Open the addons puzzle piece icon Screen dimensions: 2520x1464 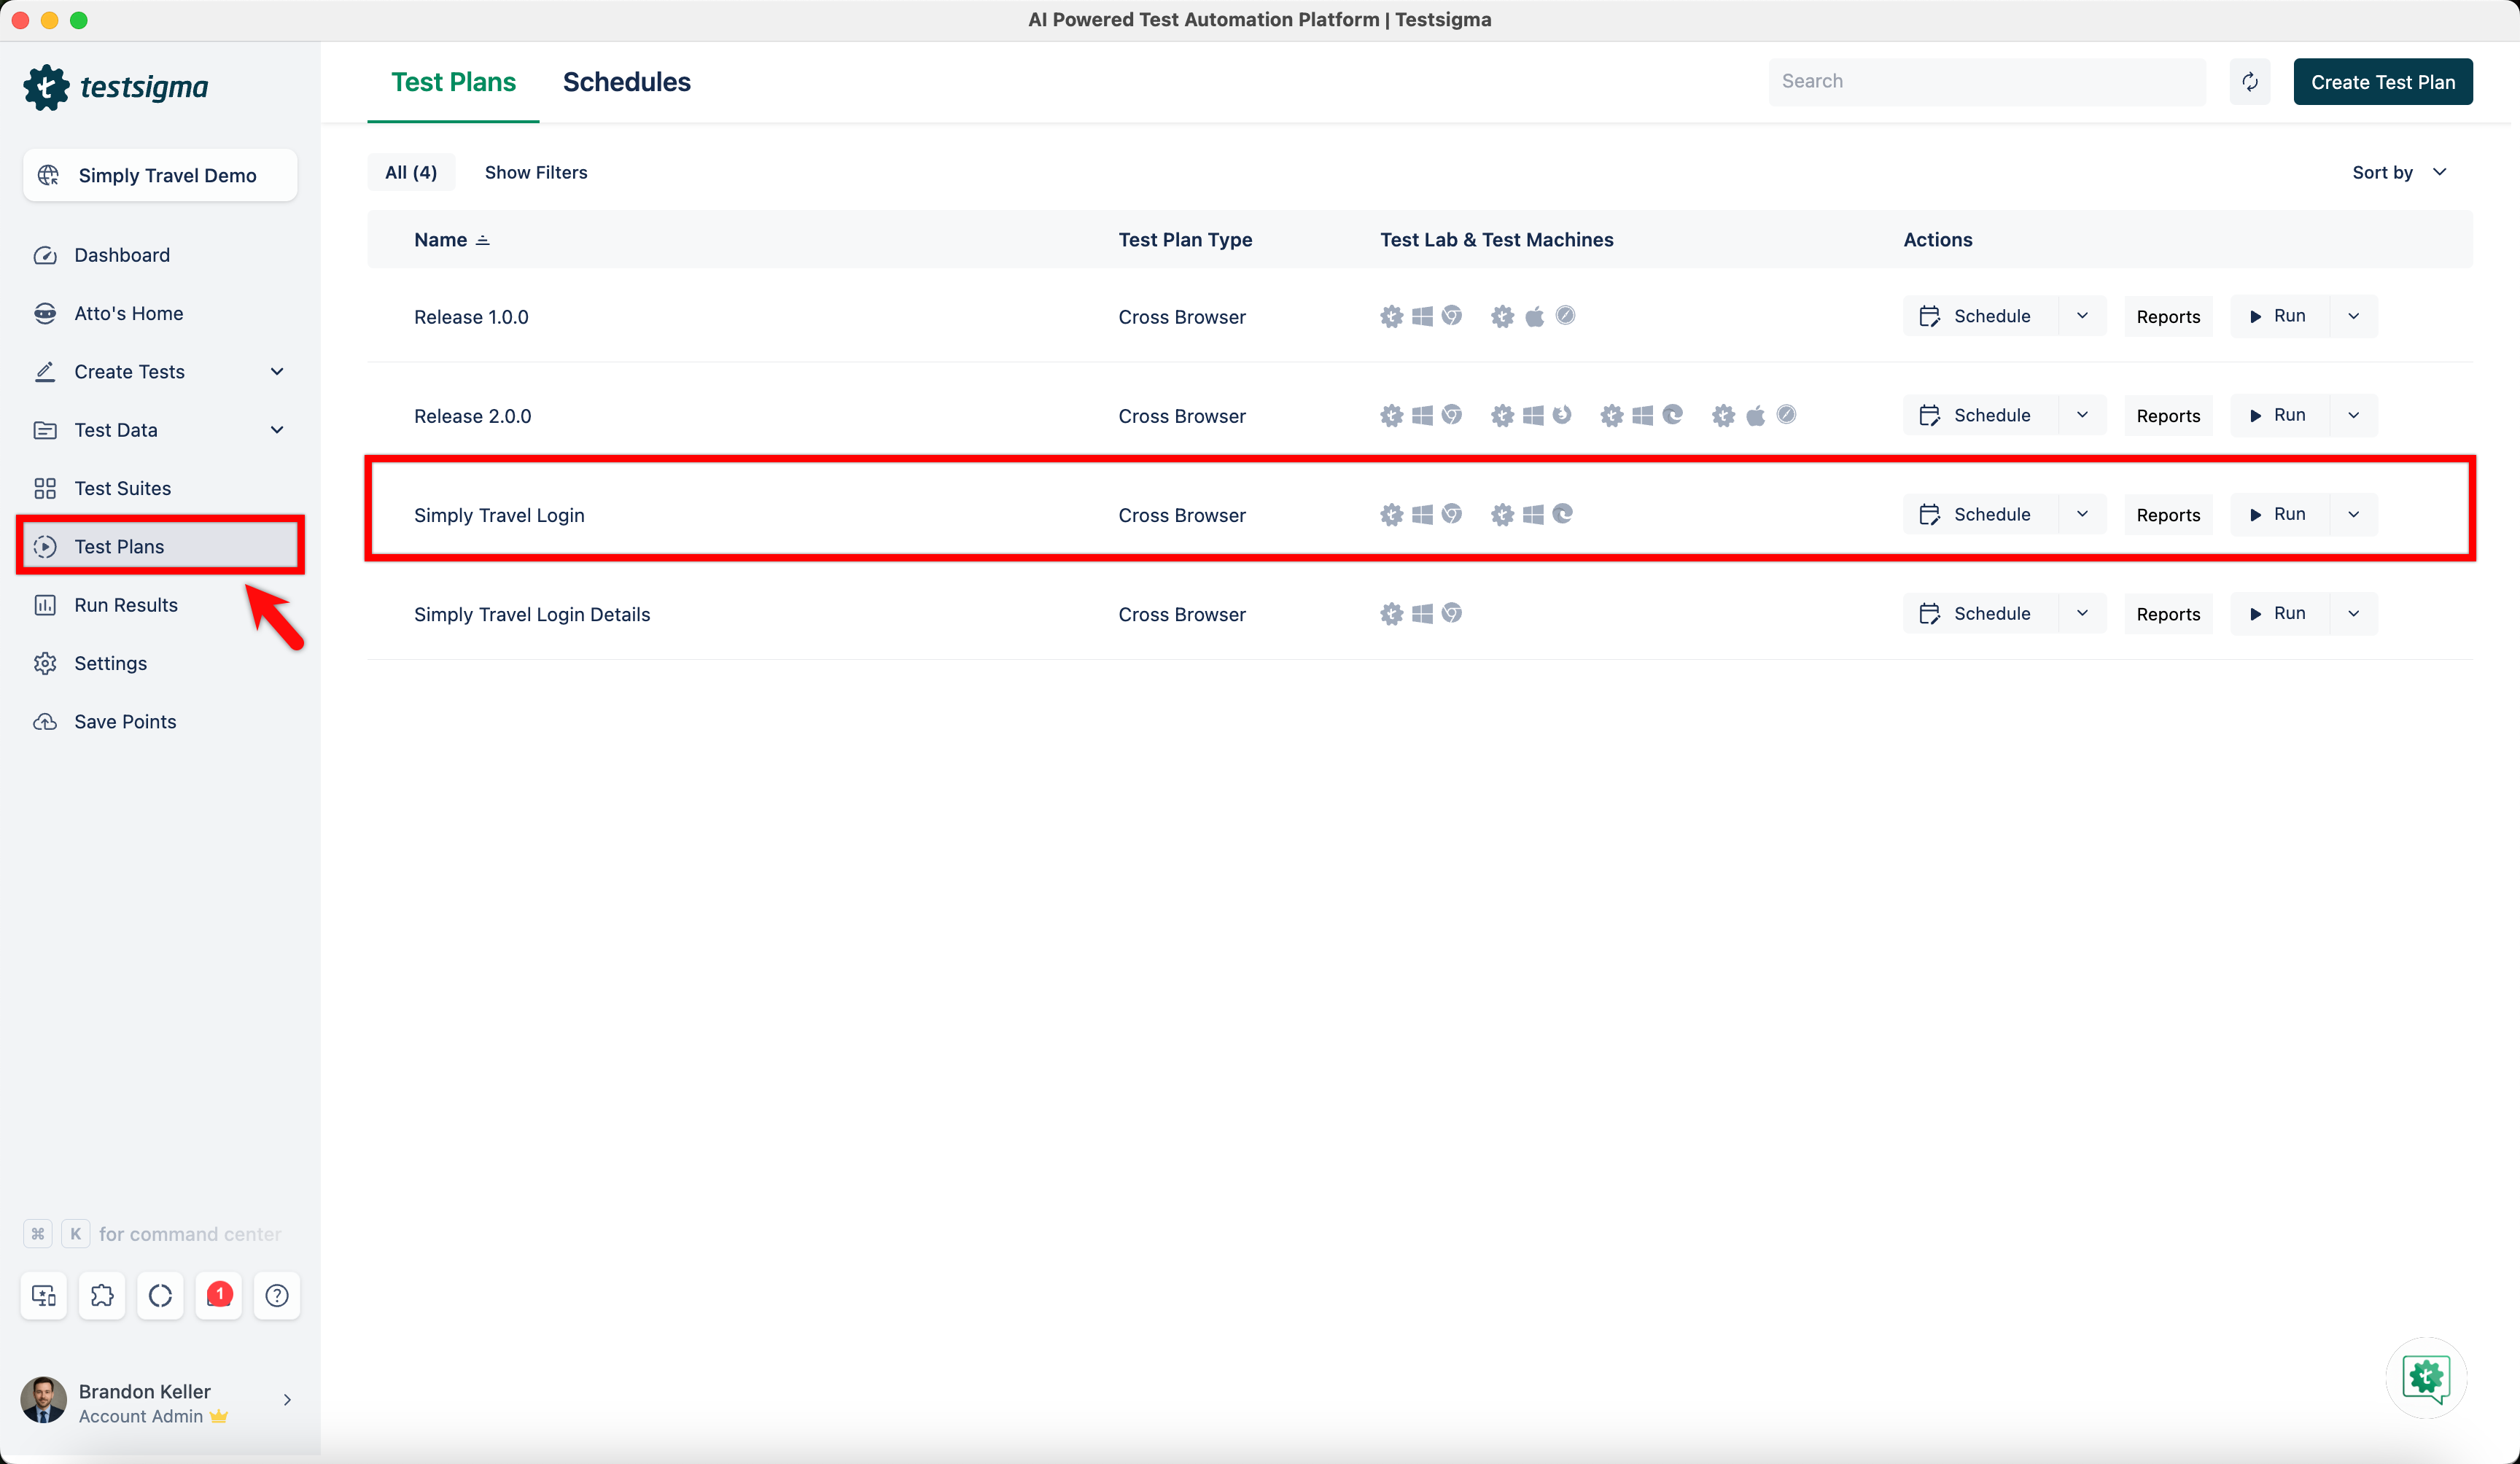102,1295
